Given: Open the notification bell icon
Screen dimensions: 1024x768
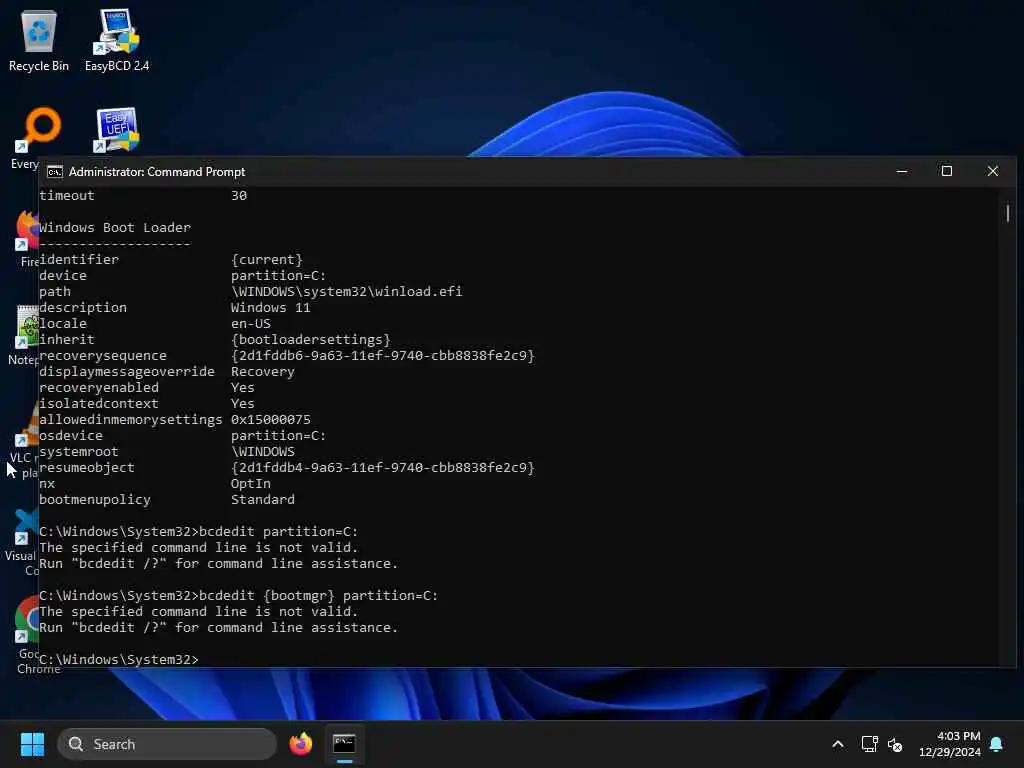Looking at the screenshot, I should (x=997, y=744).
